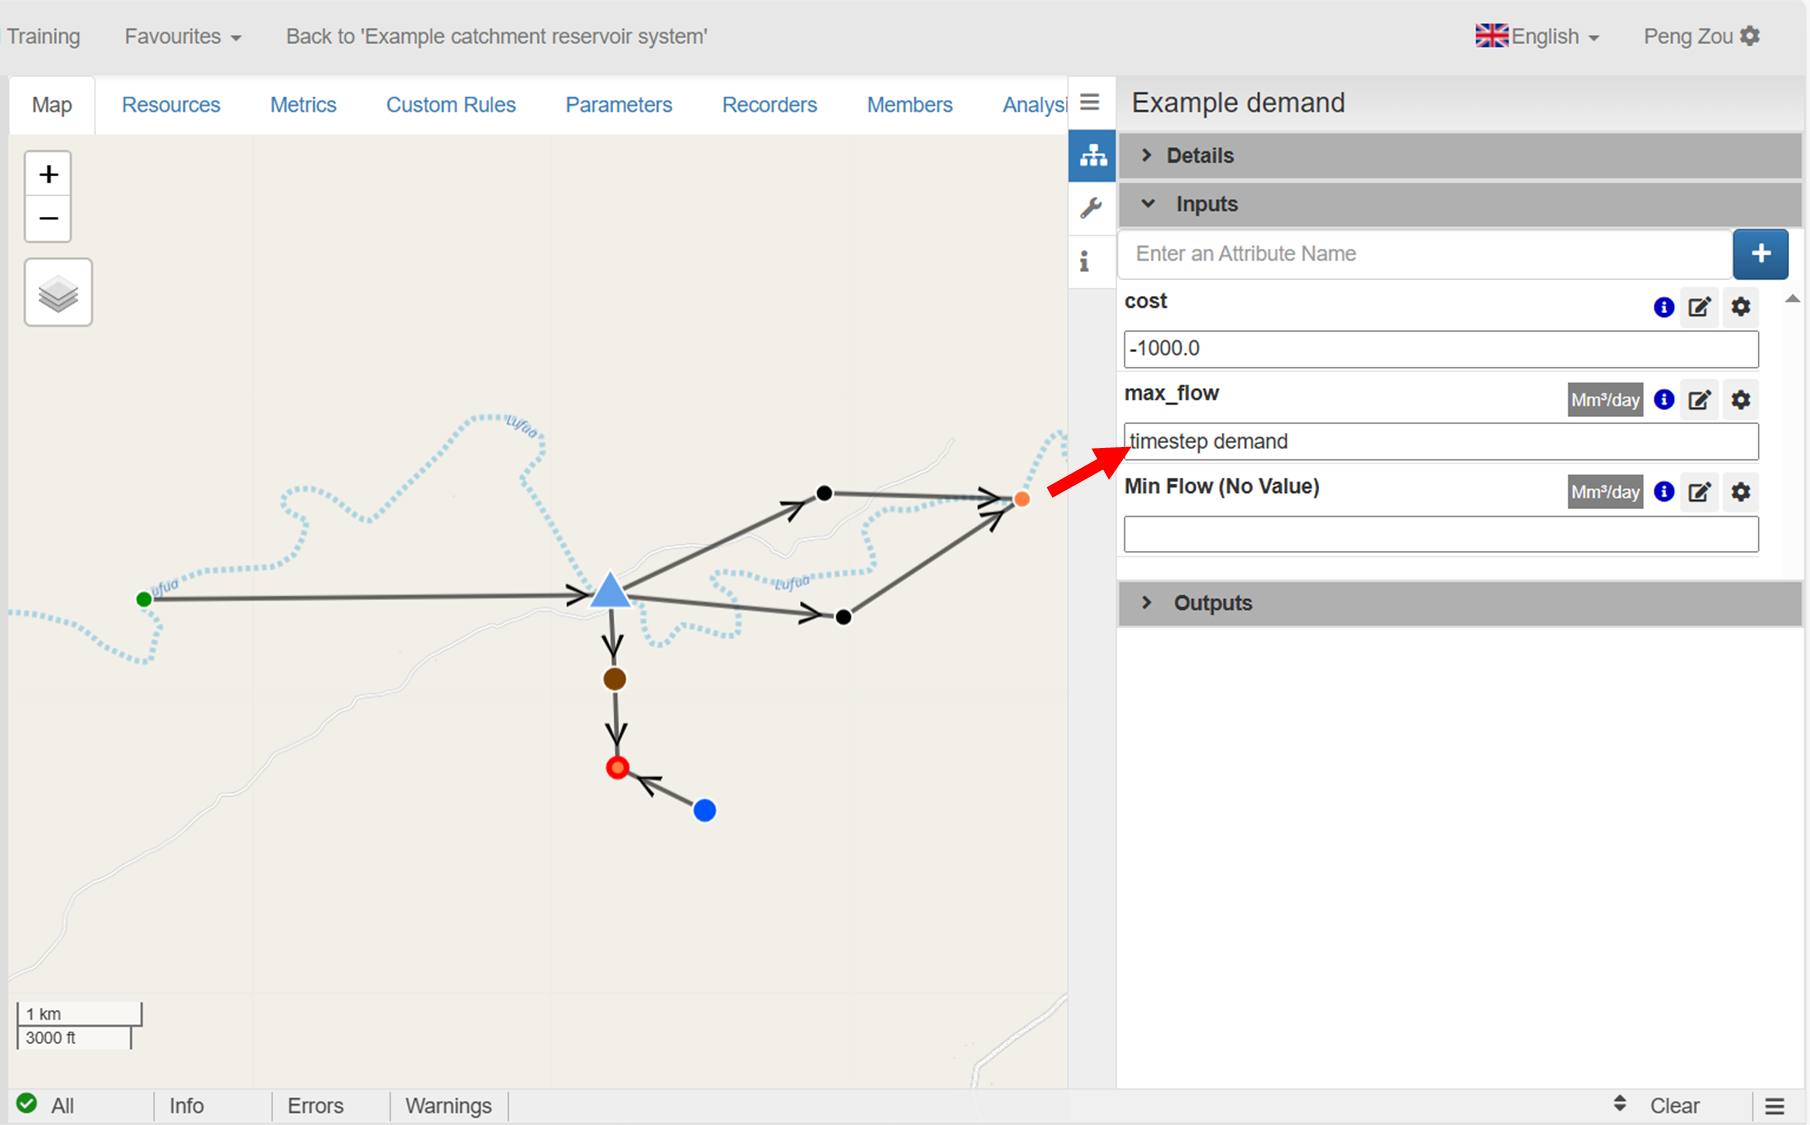
Task: Open the English language dropdown
Action: 1539,37
